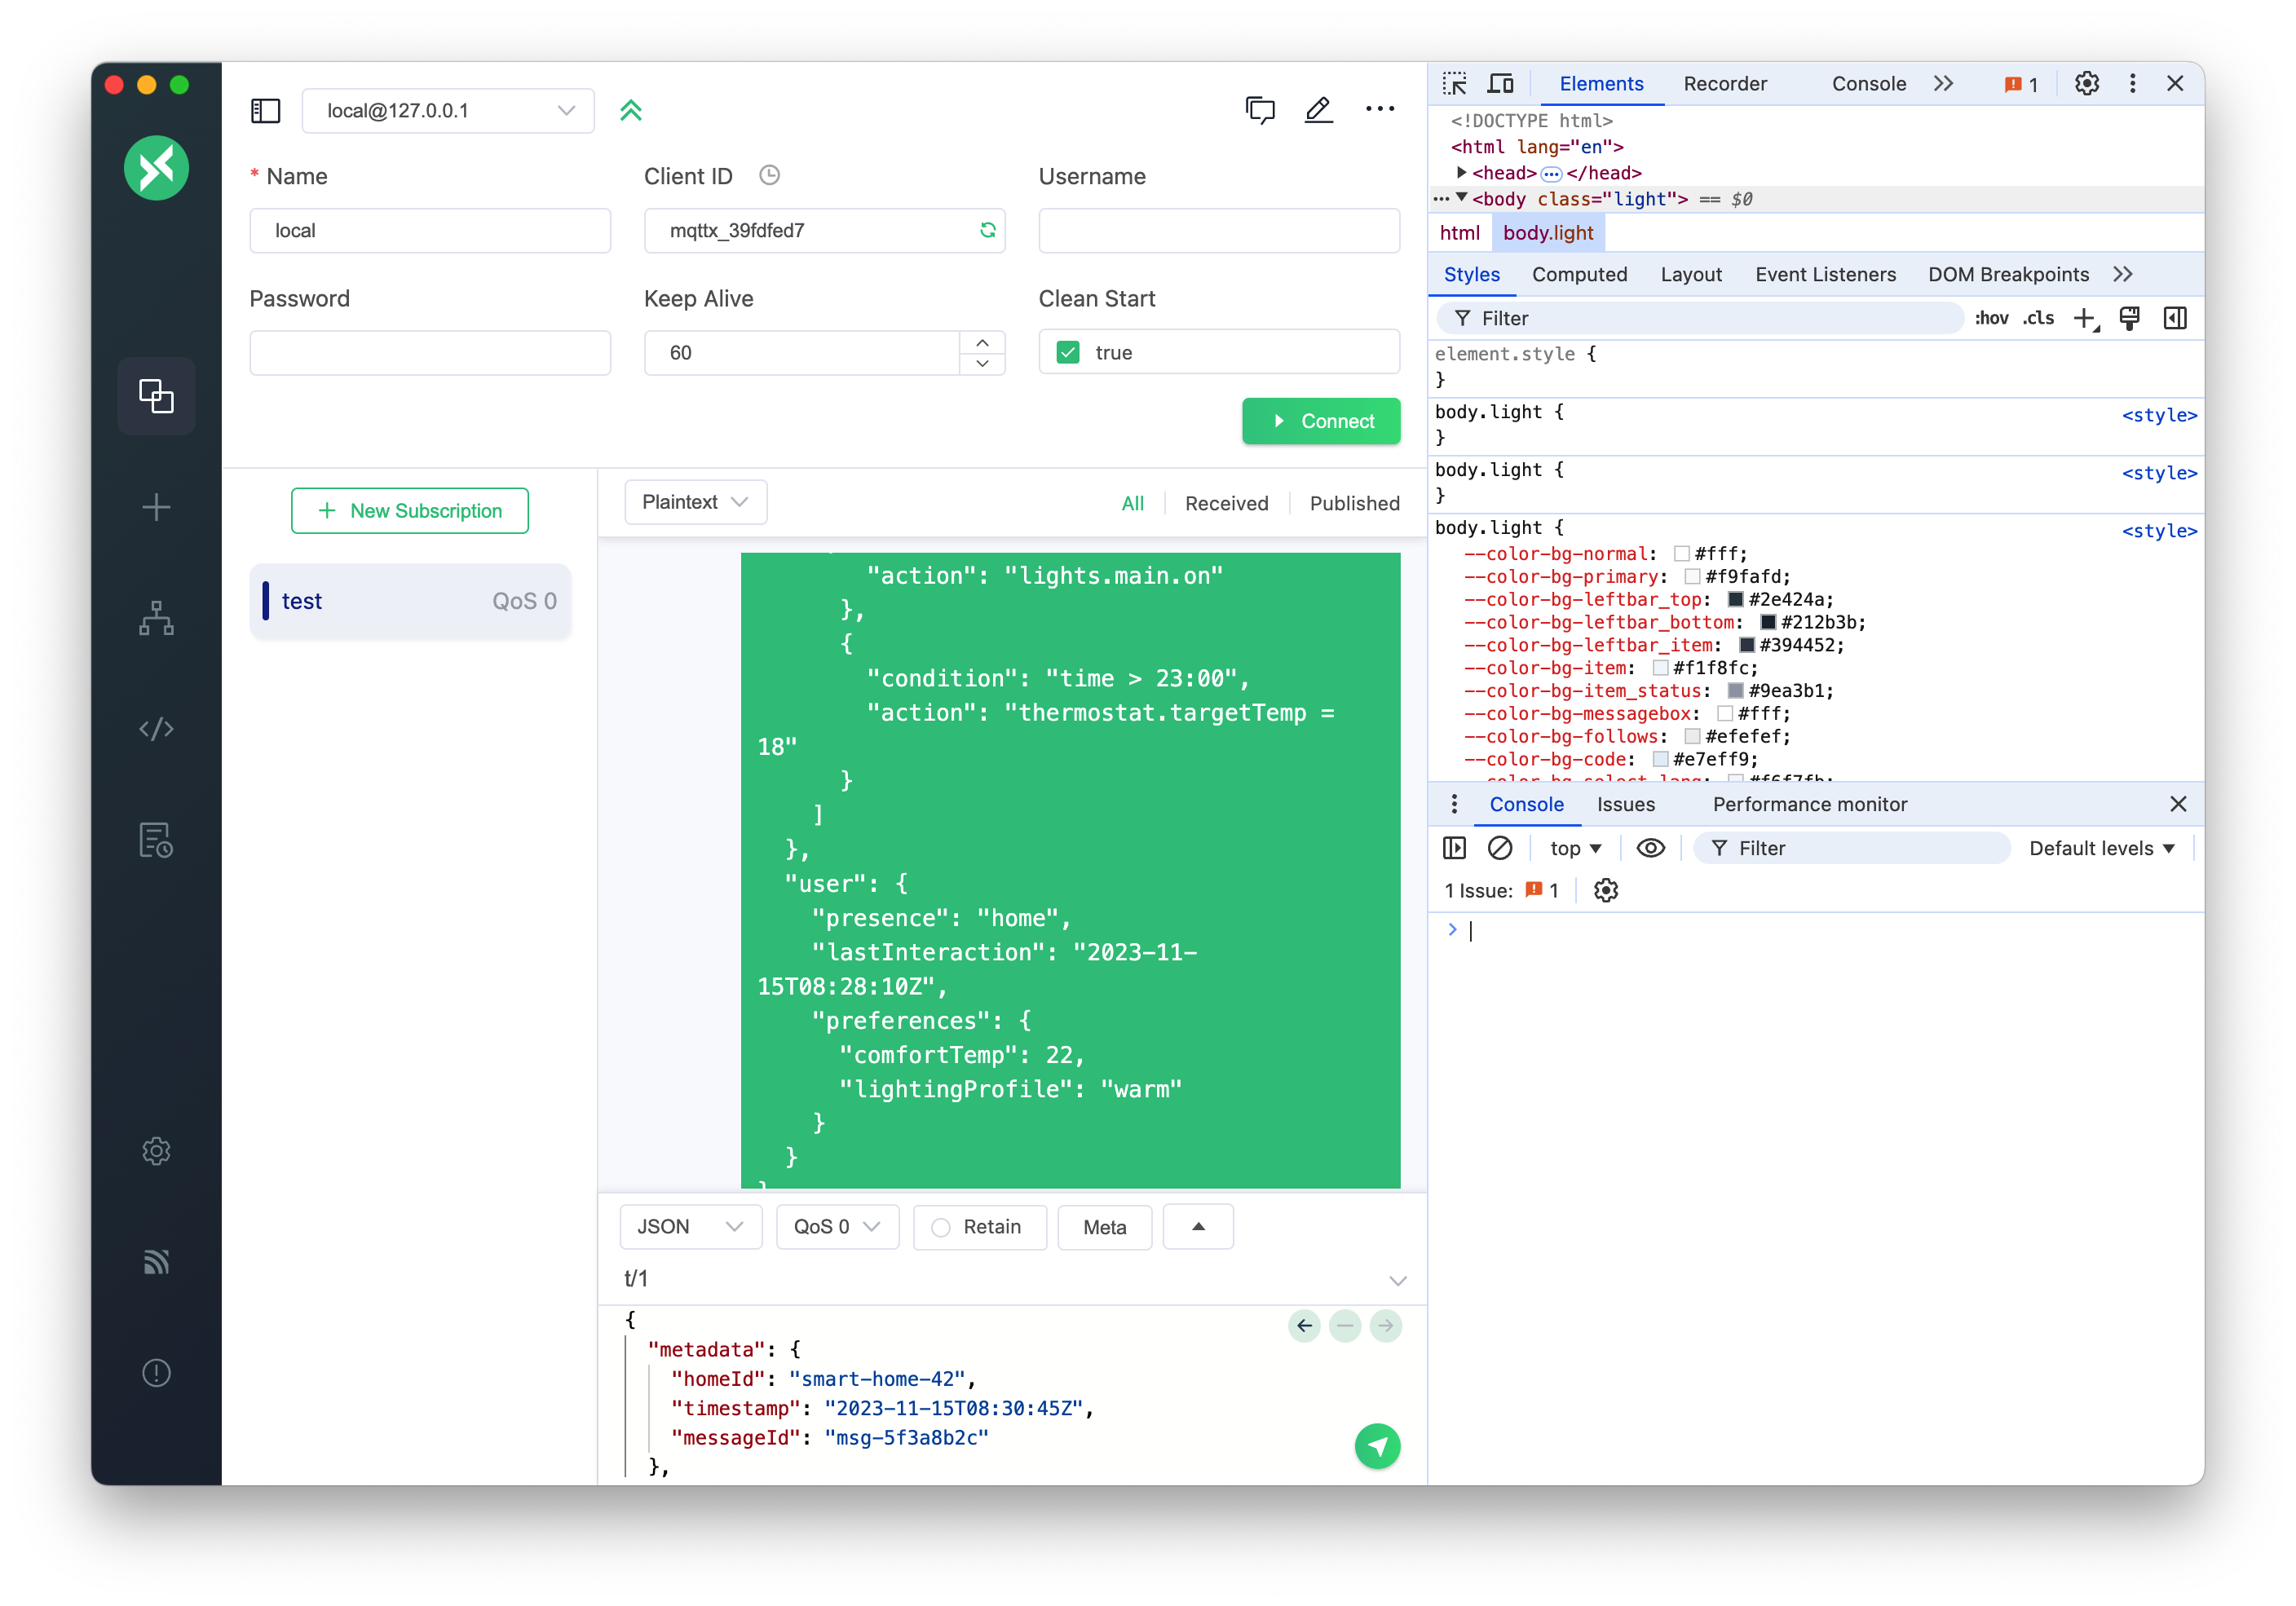Collapse connection settings with green double chevron
This screenshot has height=1606, width=2296.
click(x=631, y=110)
